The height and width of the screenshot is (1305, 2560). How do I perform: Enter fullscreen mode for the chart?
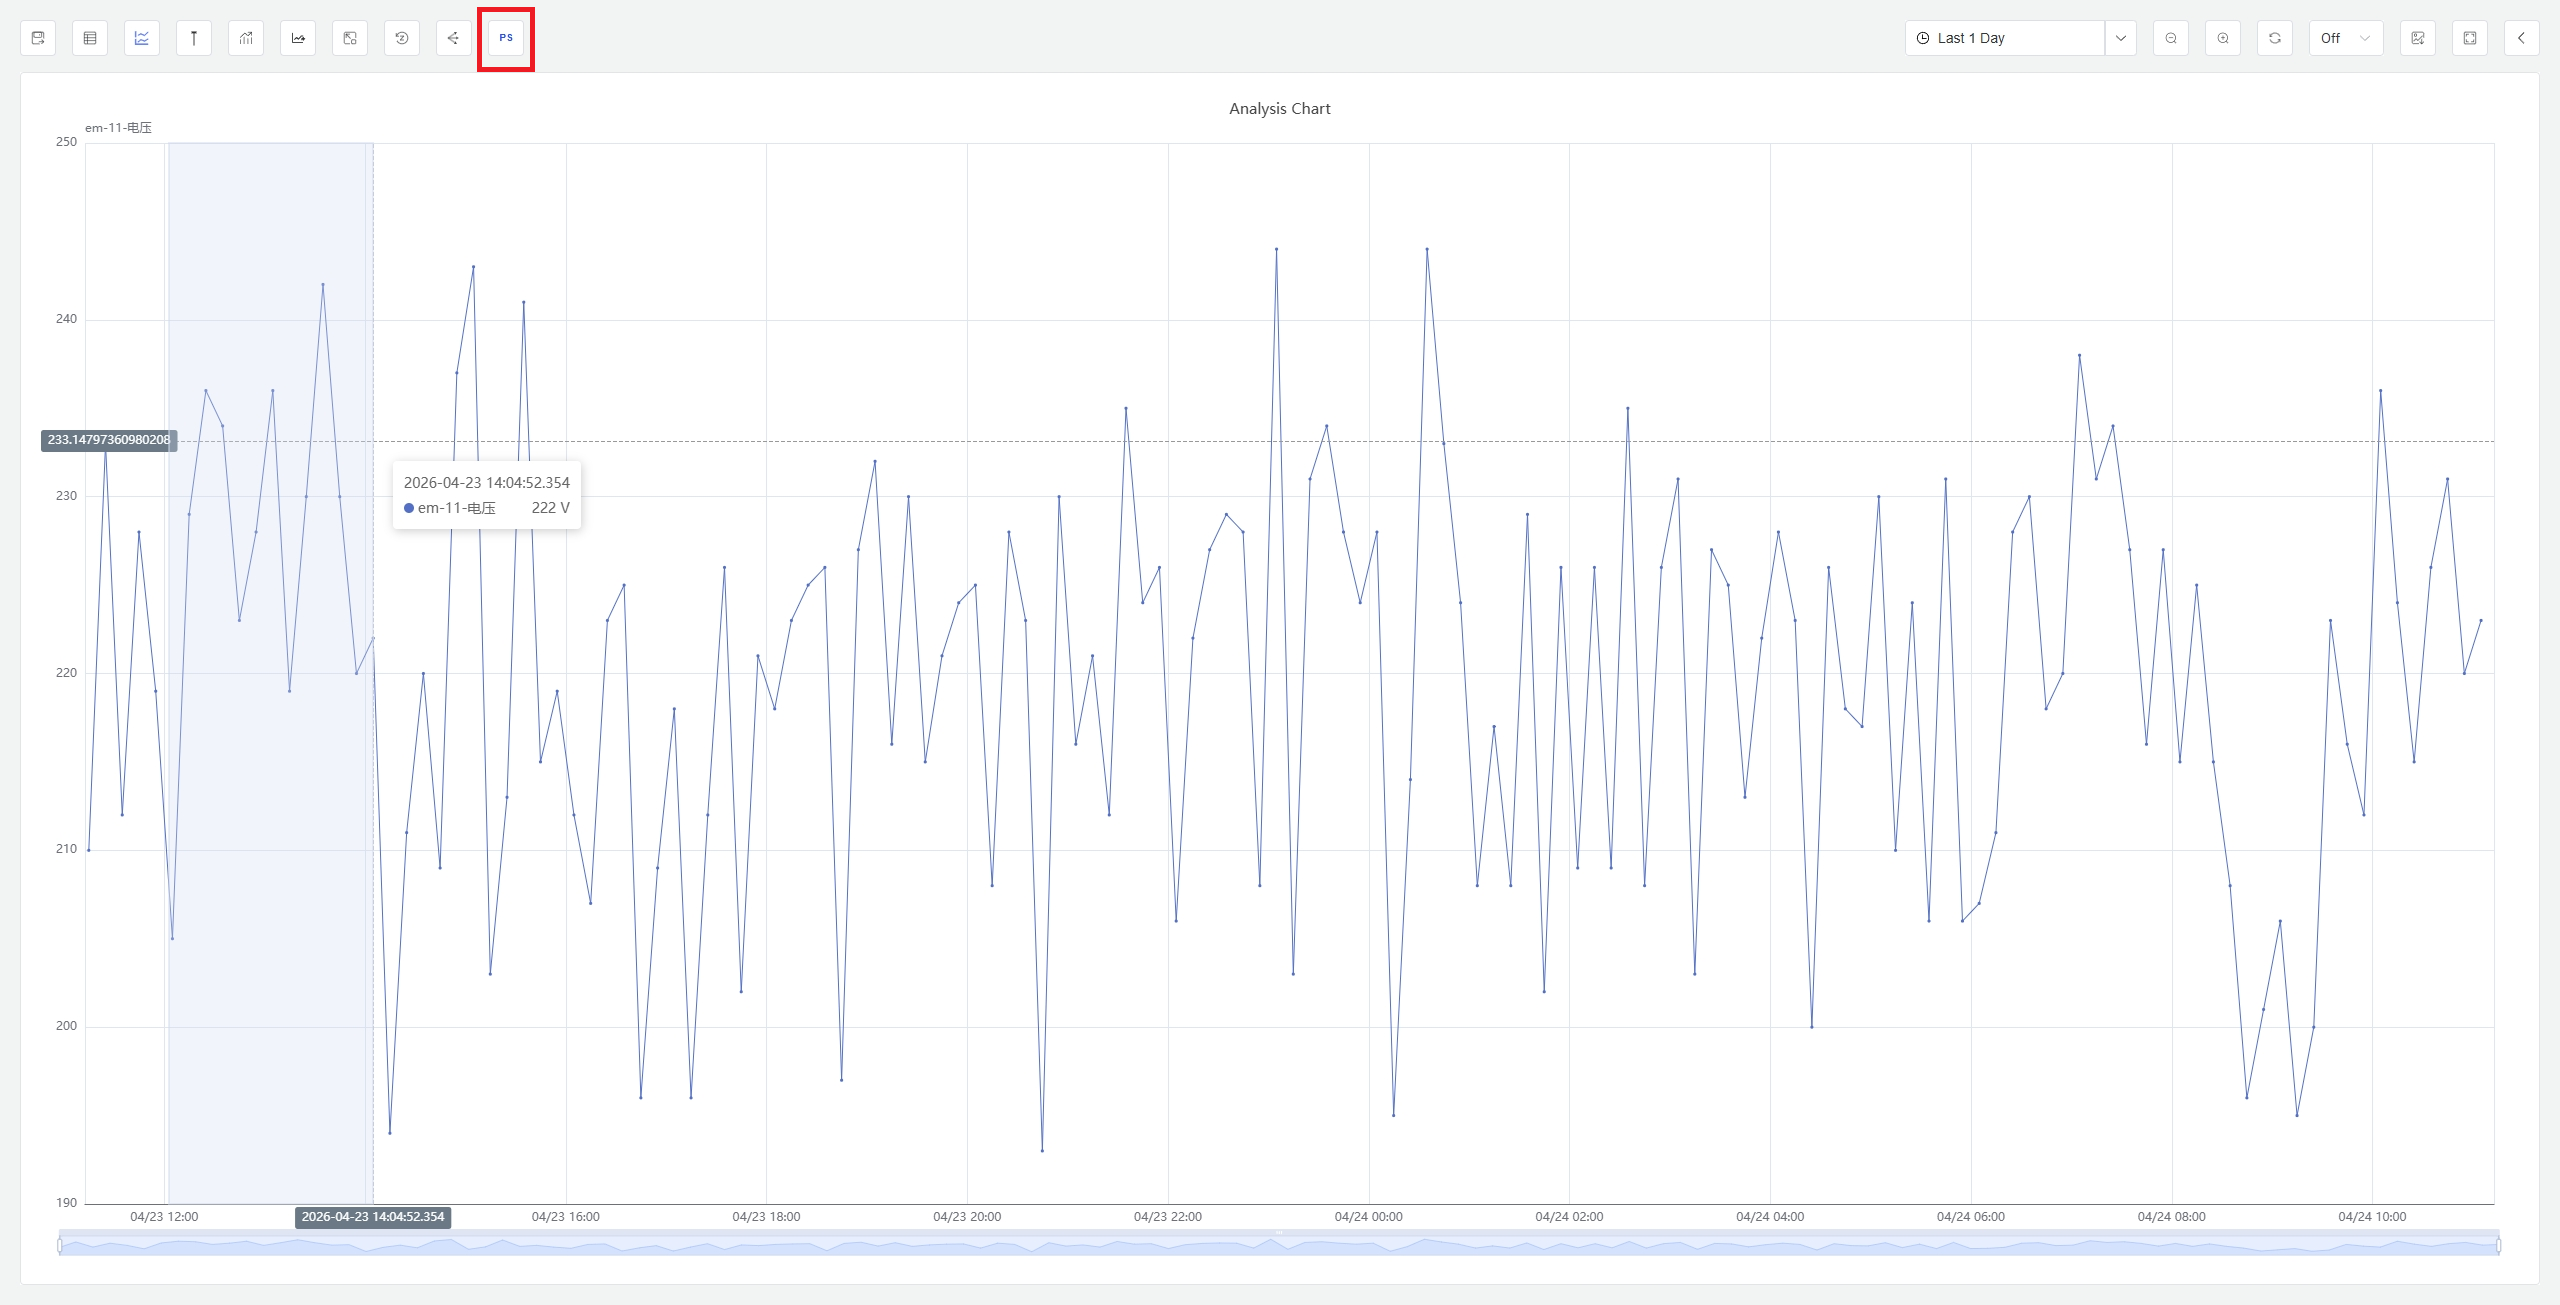(x=2469, y=37)
